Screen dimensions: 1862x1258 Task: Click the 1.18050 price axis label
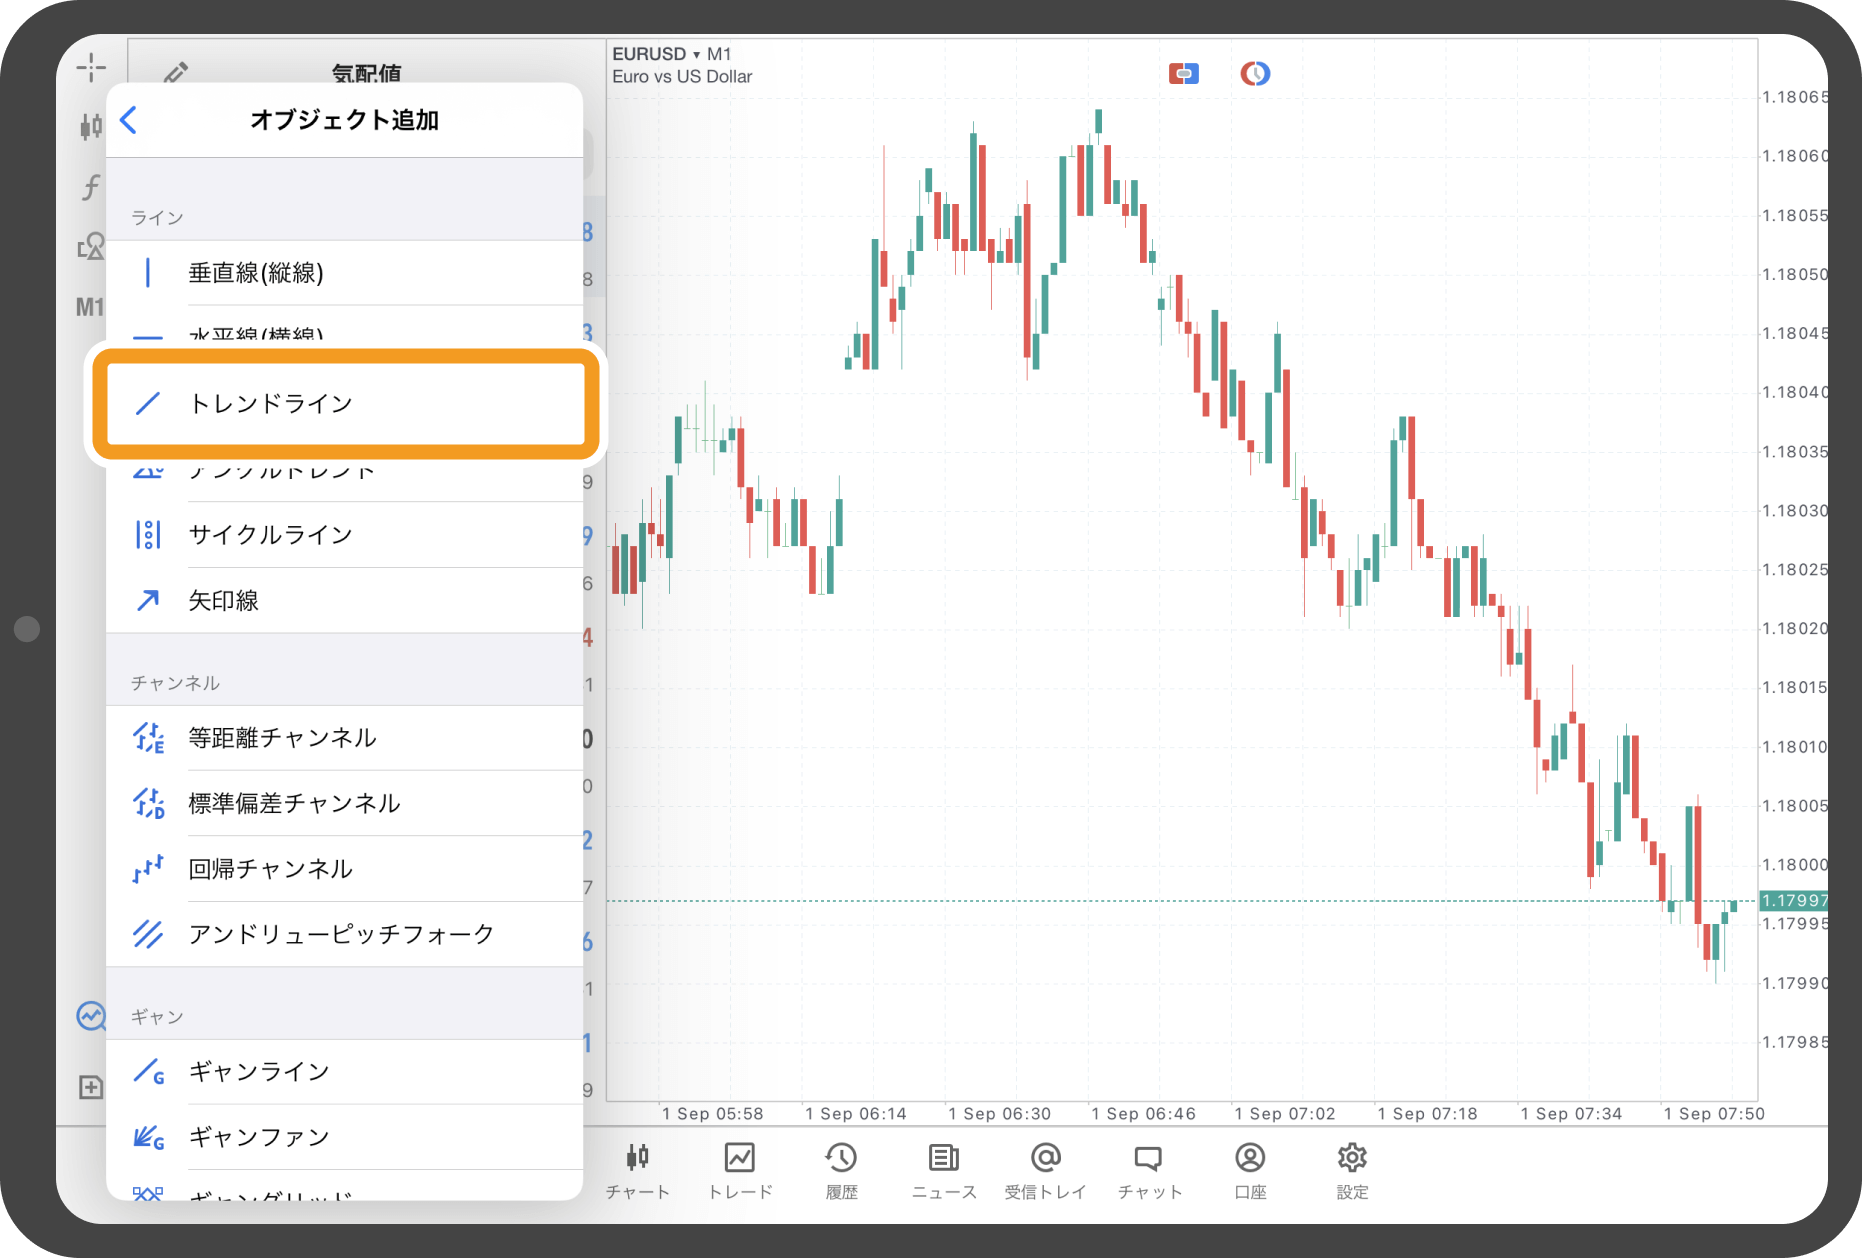coord(1795,274)
